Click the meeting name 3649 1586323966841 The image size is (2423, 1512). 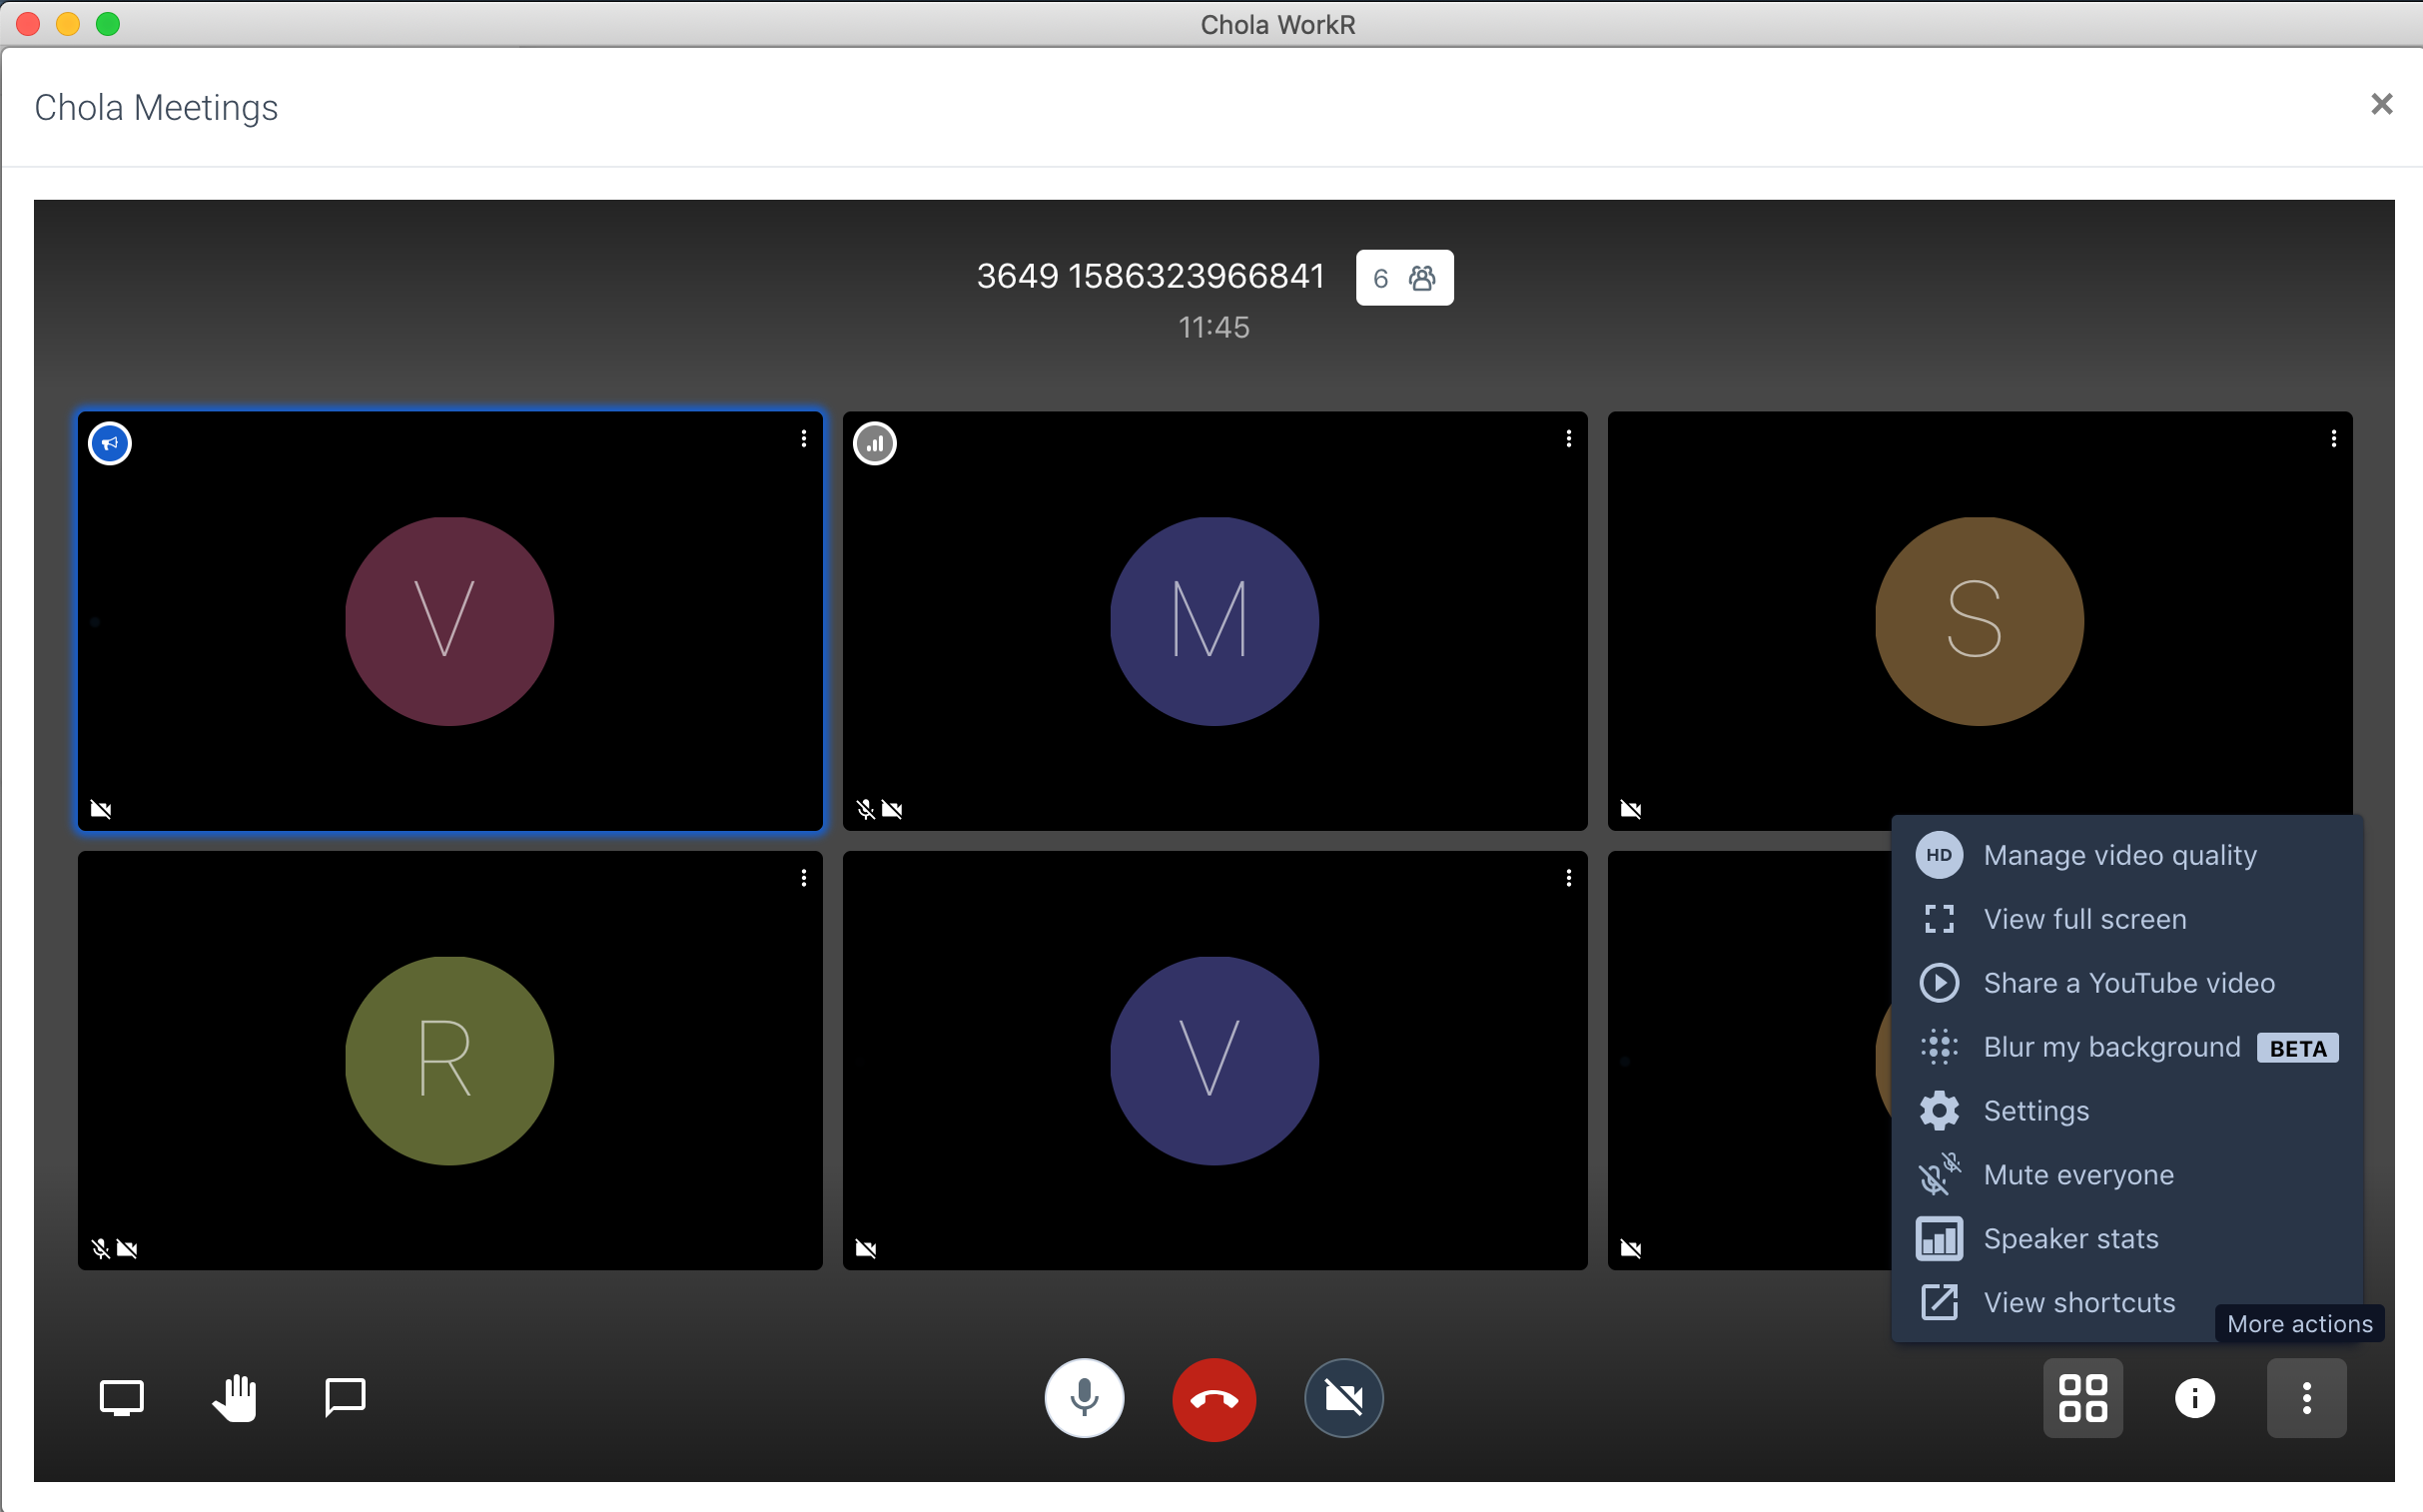1150,276
